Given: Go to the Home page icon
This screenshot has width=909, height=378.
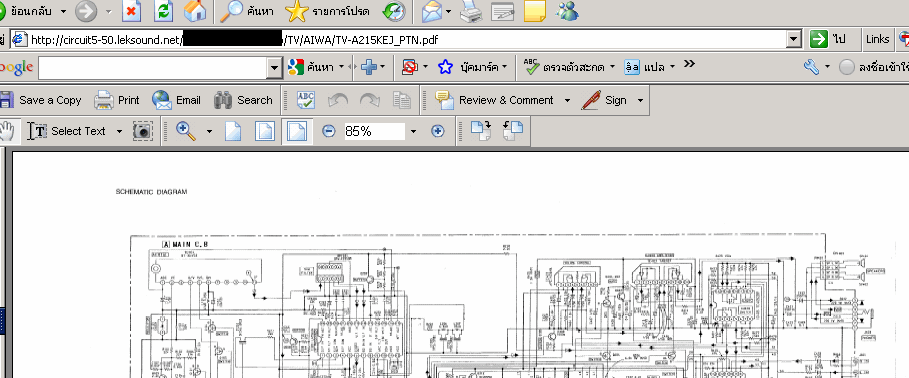Looking at the screenshot, I should (x=195, y=11).
